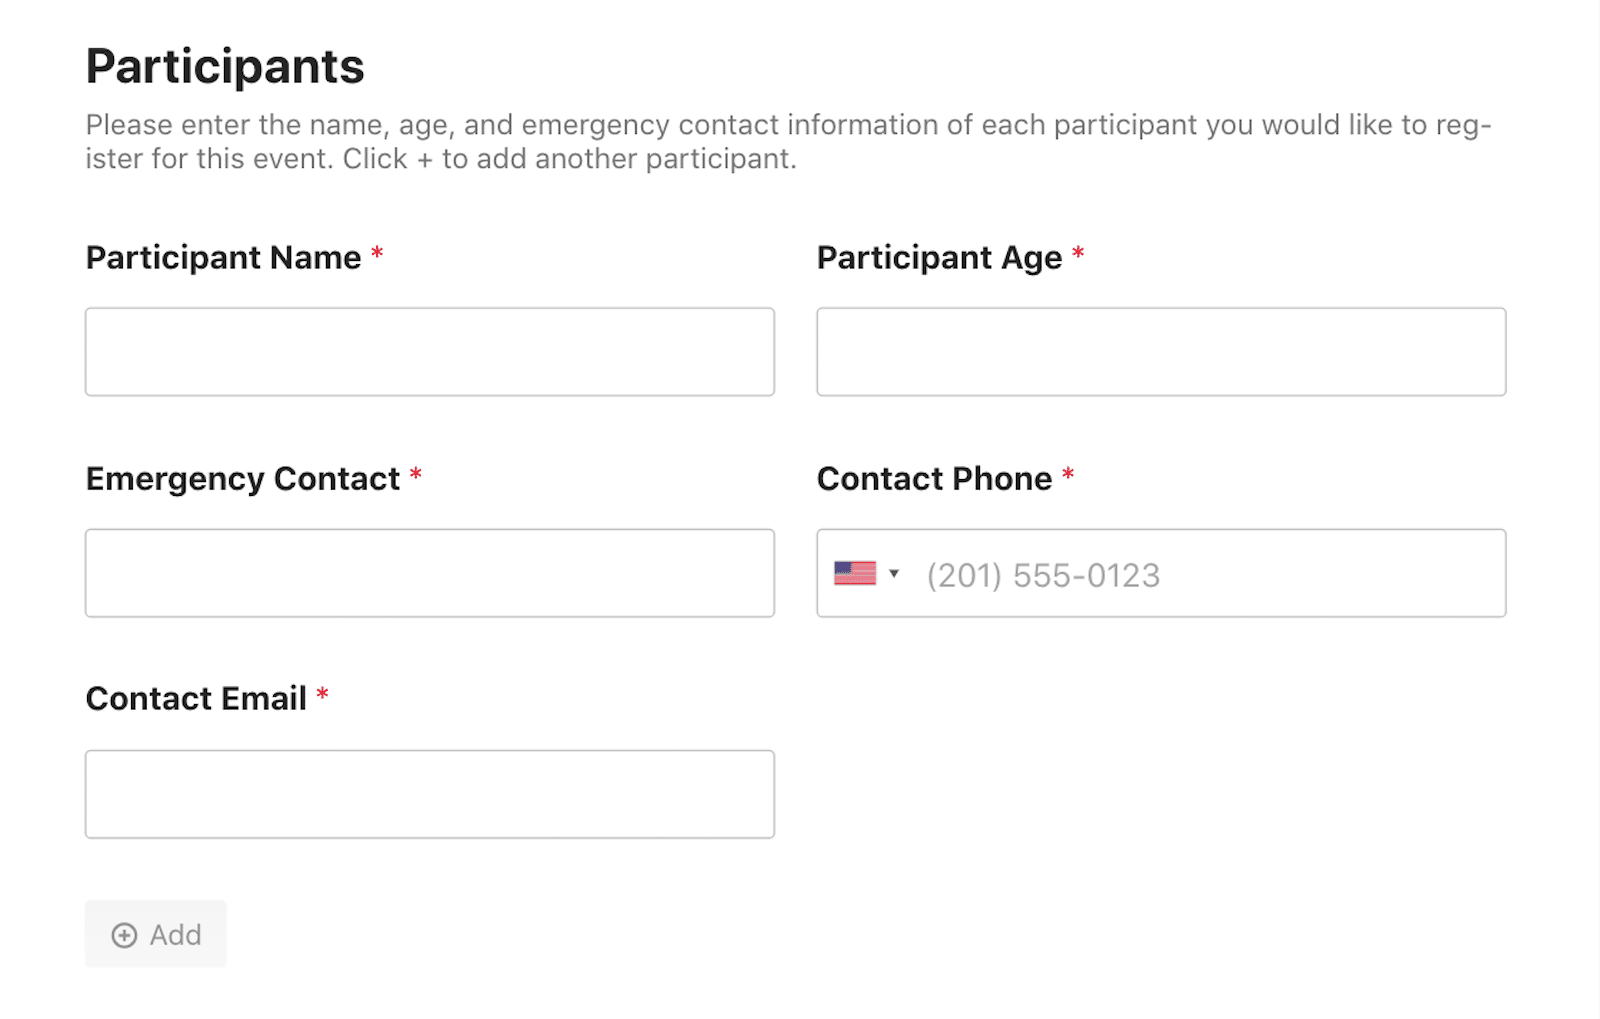Image resolution: width=1600 pixels, height=1019 pixels.
Task: Click red asterisk beside Contact Phone
Action: [x=1068, y=474]
